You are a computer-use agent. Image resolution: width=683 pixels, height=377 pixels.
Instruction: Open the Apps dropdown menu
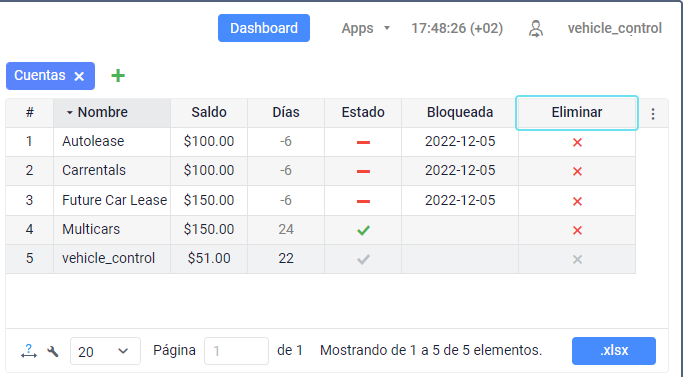pos(365,28)
